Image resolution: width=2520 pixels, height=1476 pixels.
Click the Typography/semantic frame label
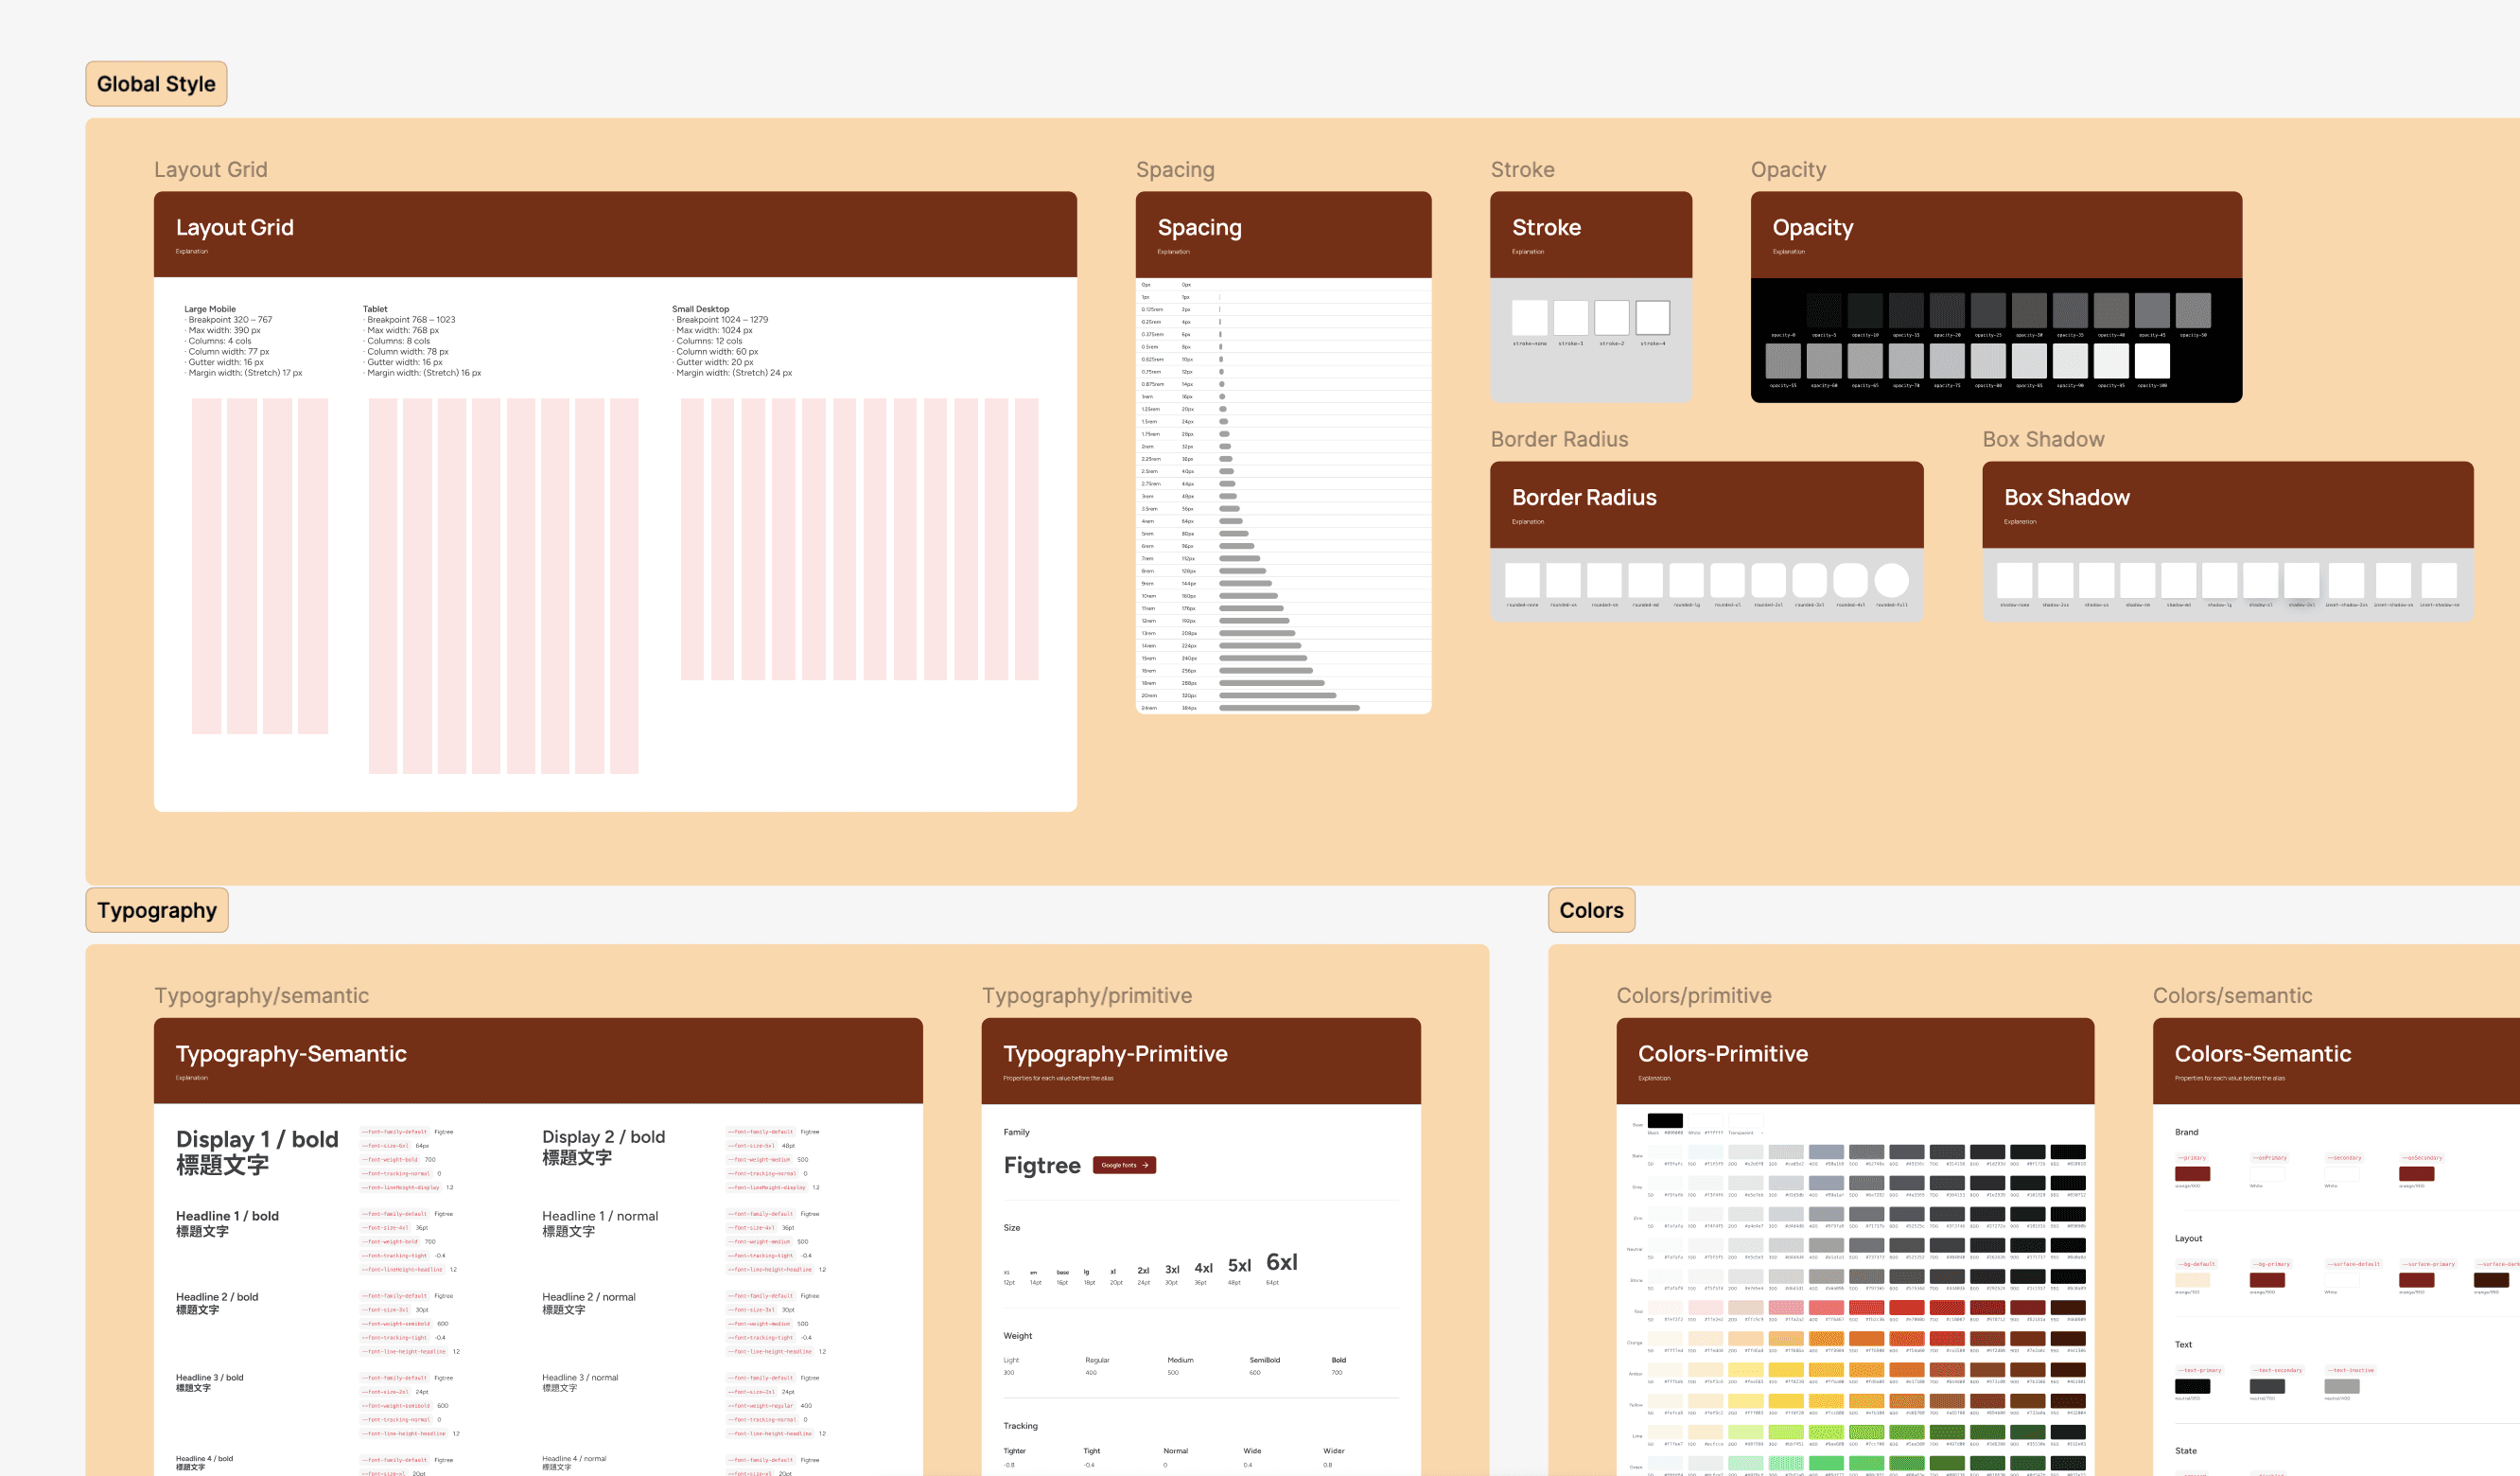[x=261, y=996]
